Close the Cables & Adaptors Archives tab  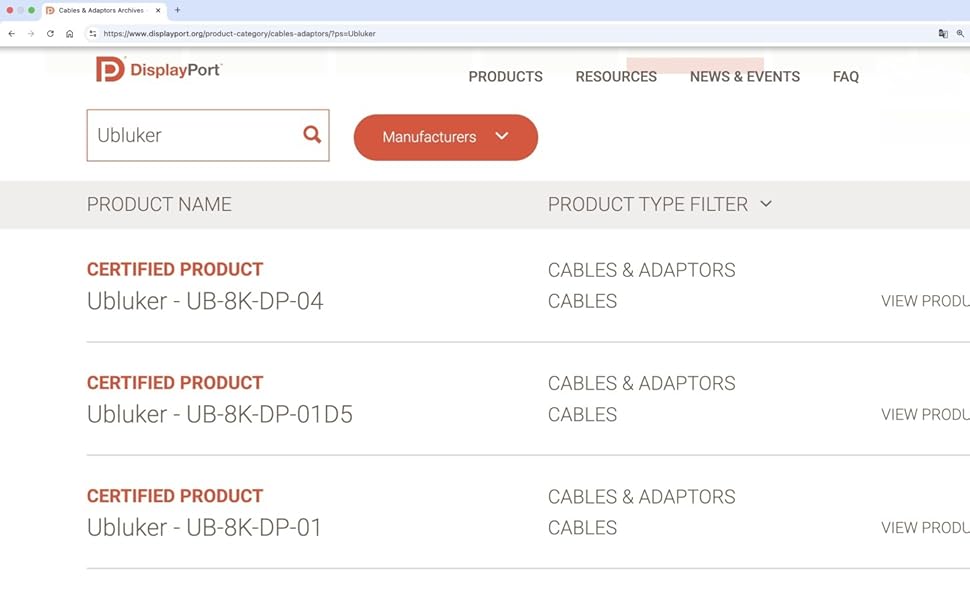158,10
